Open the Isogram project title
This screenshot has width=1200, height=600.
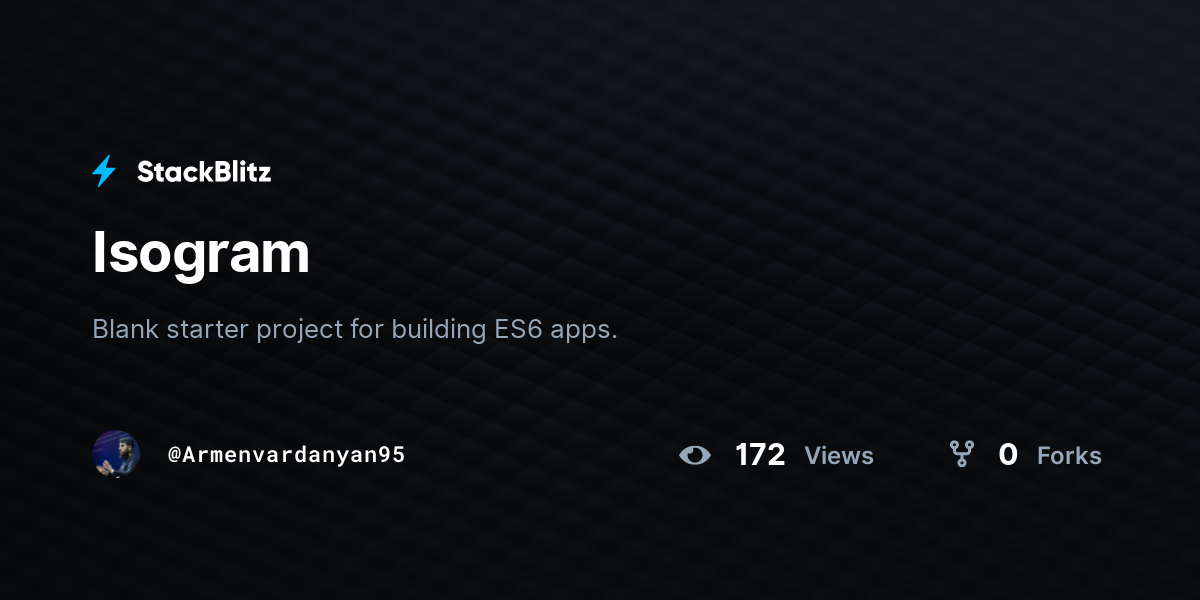click(201, 253)
